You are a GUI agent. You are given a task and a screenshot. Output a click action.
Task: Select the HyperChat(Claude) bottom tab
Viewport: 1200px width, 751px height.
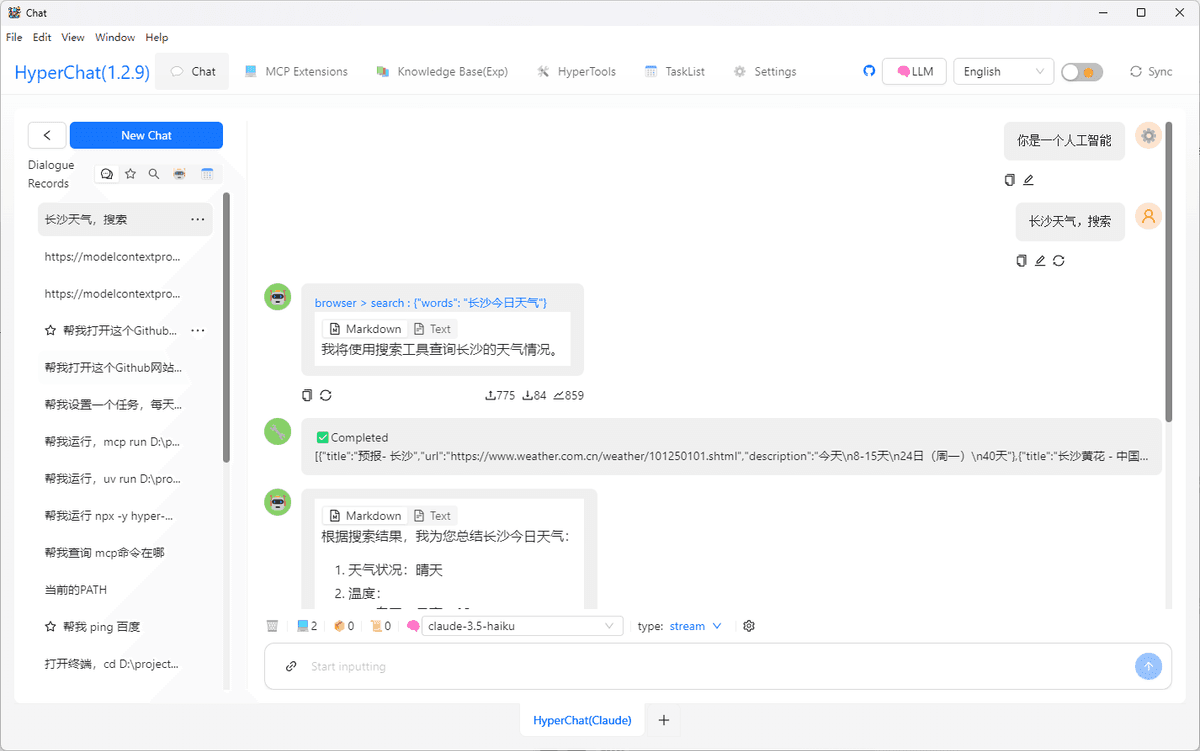pos(582,720)
